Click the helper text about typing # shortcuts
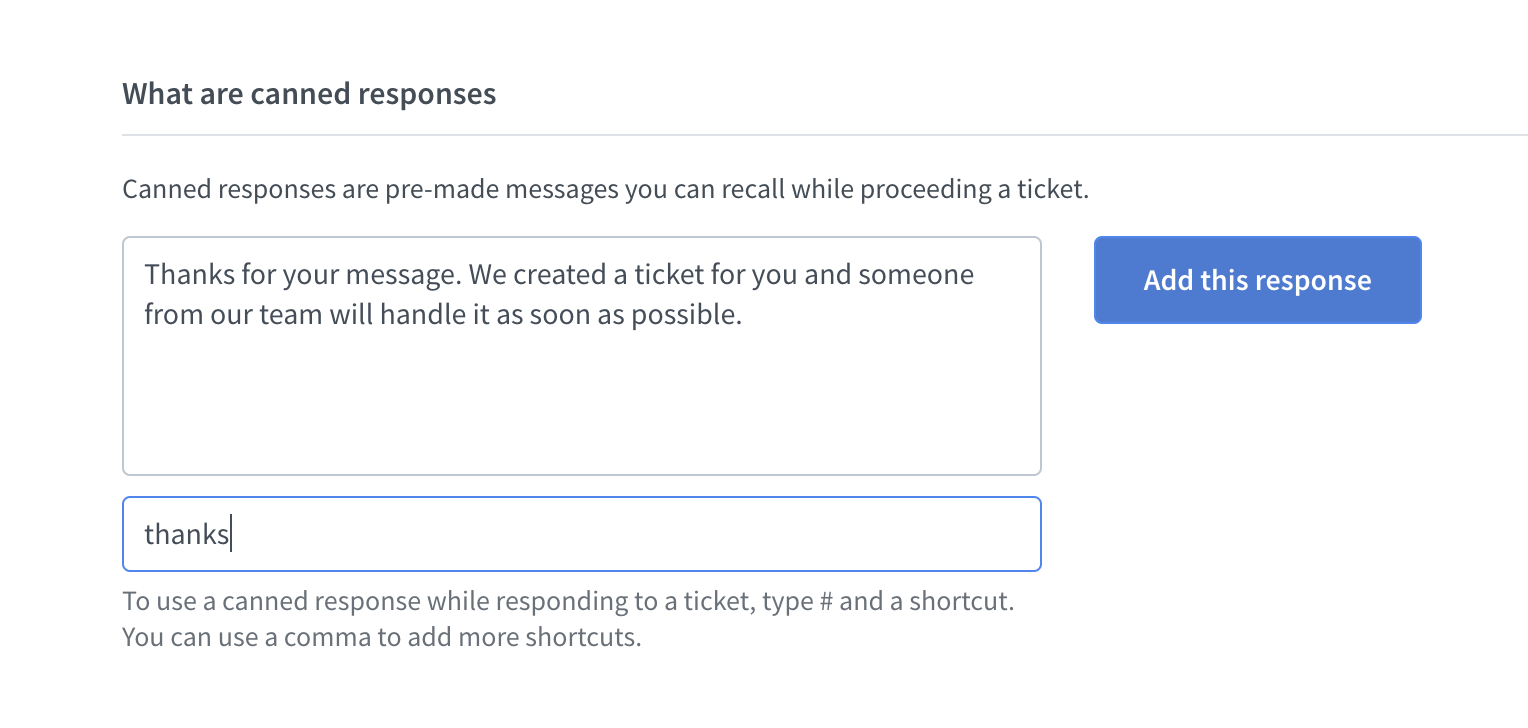The image size is (1528, 728). coord(567,600)
